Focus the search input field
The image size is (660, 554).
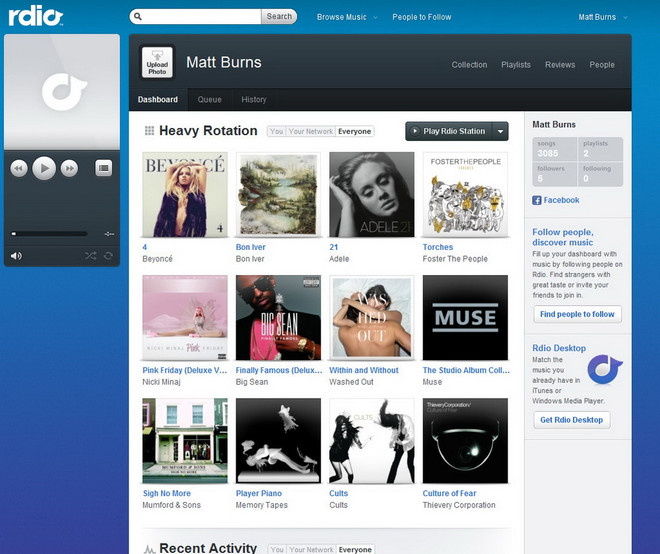coord(201,16)
